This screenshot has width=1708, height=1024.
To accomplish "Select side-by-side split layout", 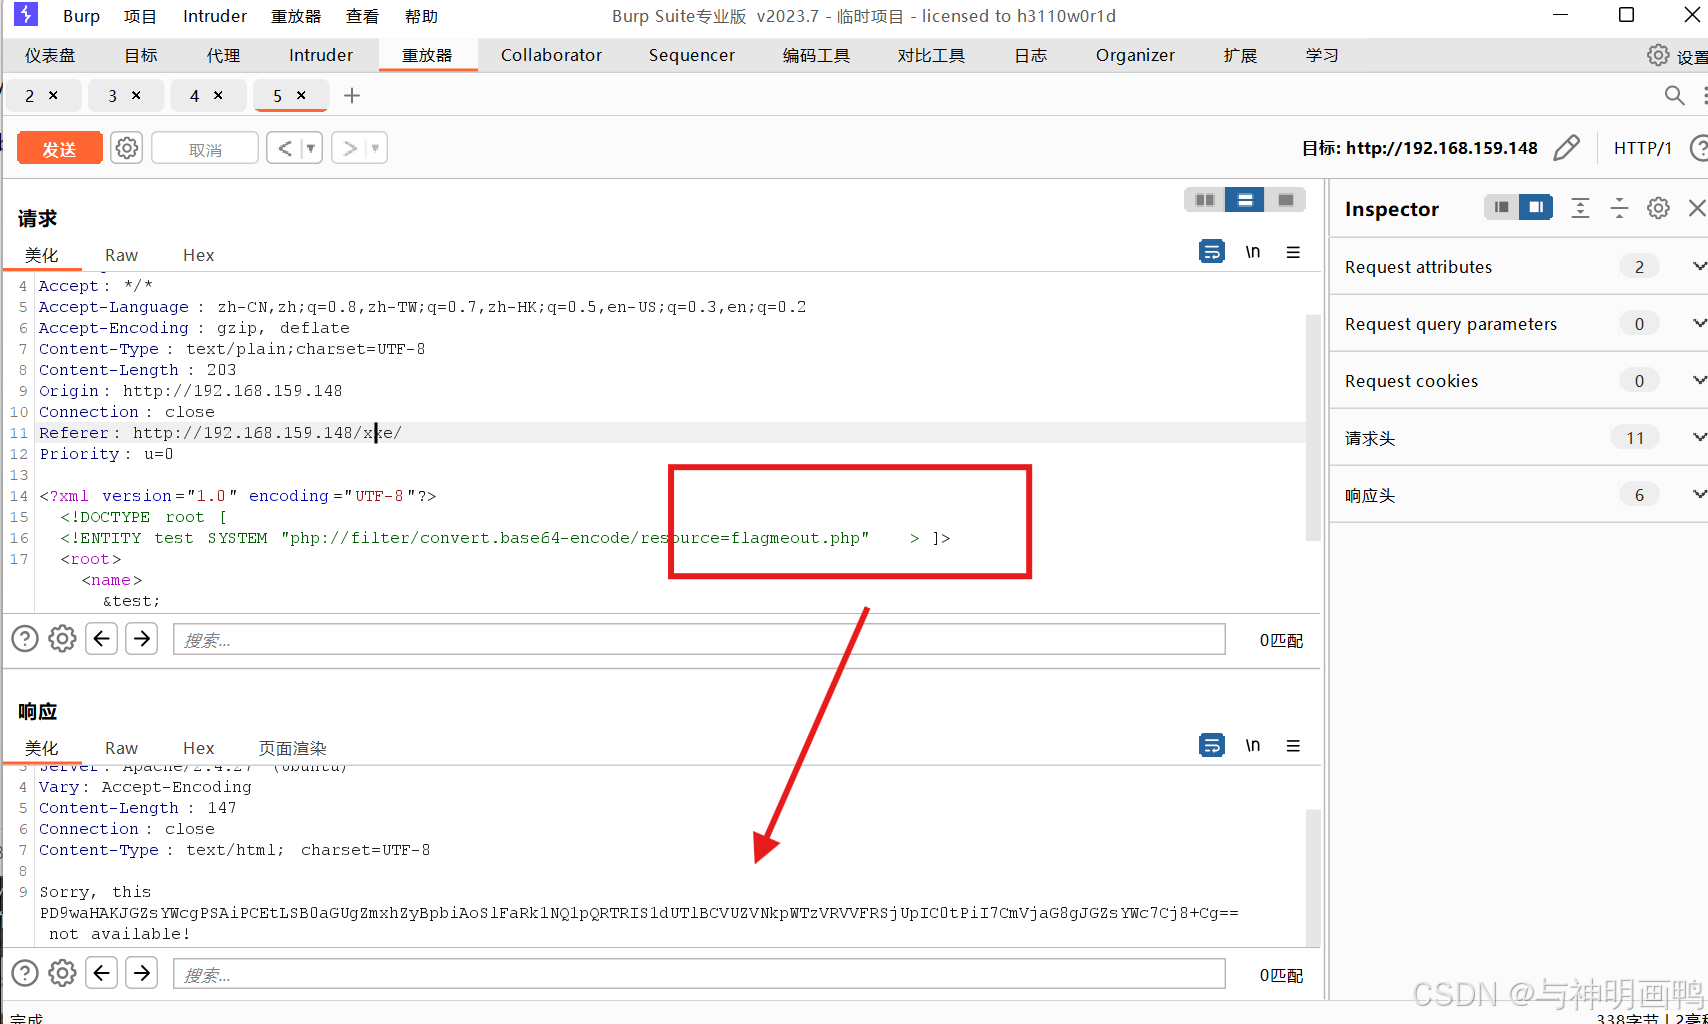I will click(1205, 200).
